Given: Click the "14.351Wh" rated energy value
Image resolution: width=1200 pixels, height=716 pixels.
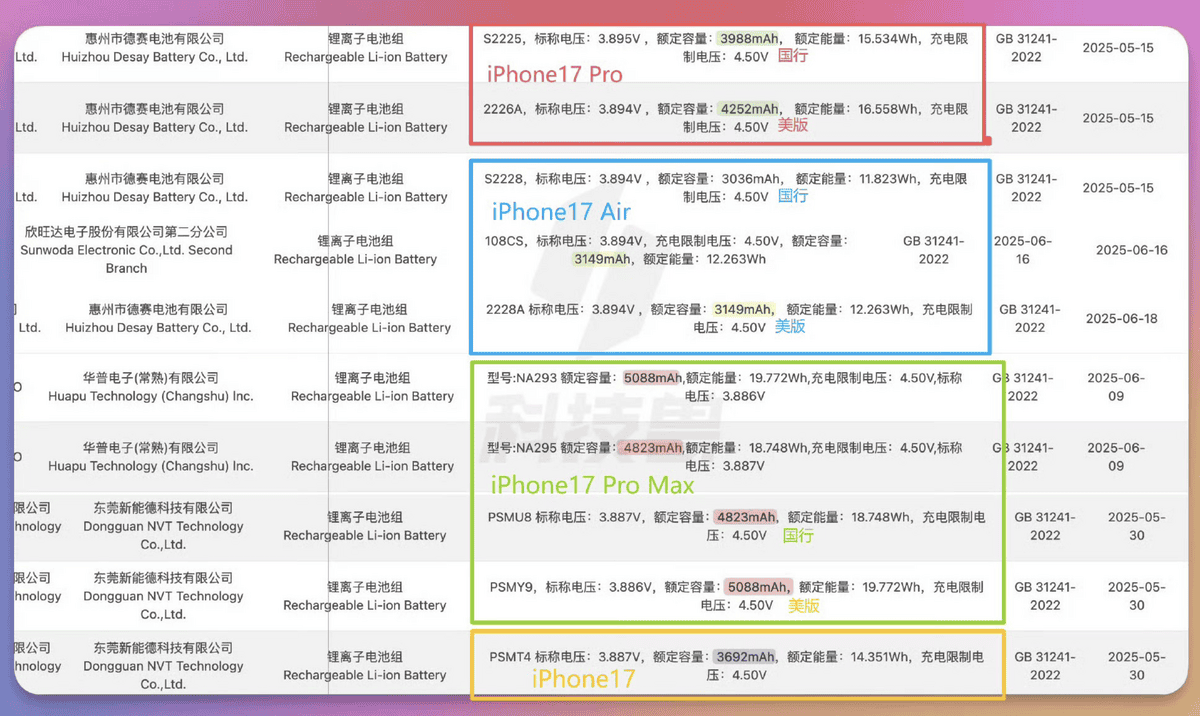Looking at the screenshot, I should tap(878, 657).
